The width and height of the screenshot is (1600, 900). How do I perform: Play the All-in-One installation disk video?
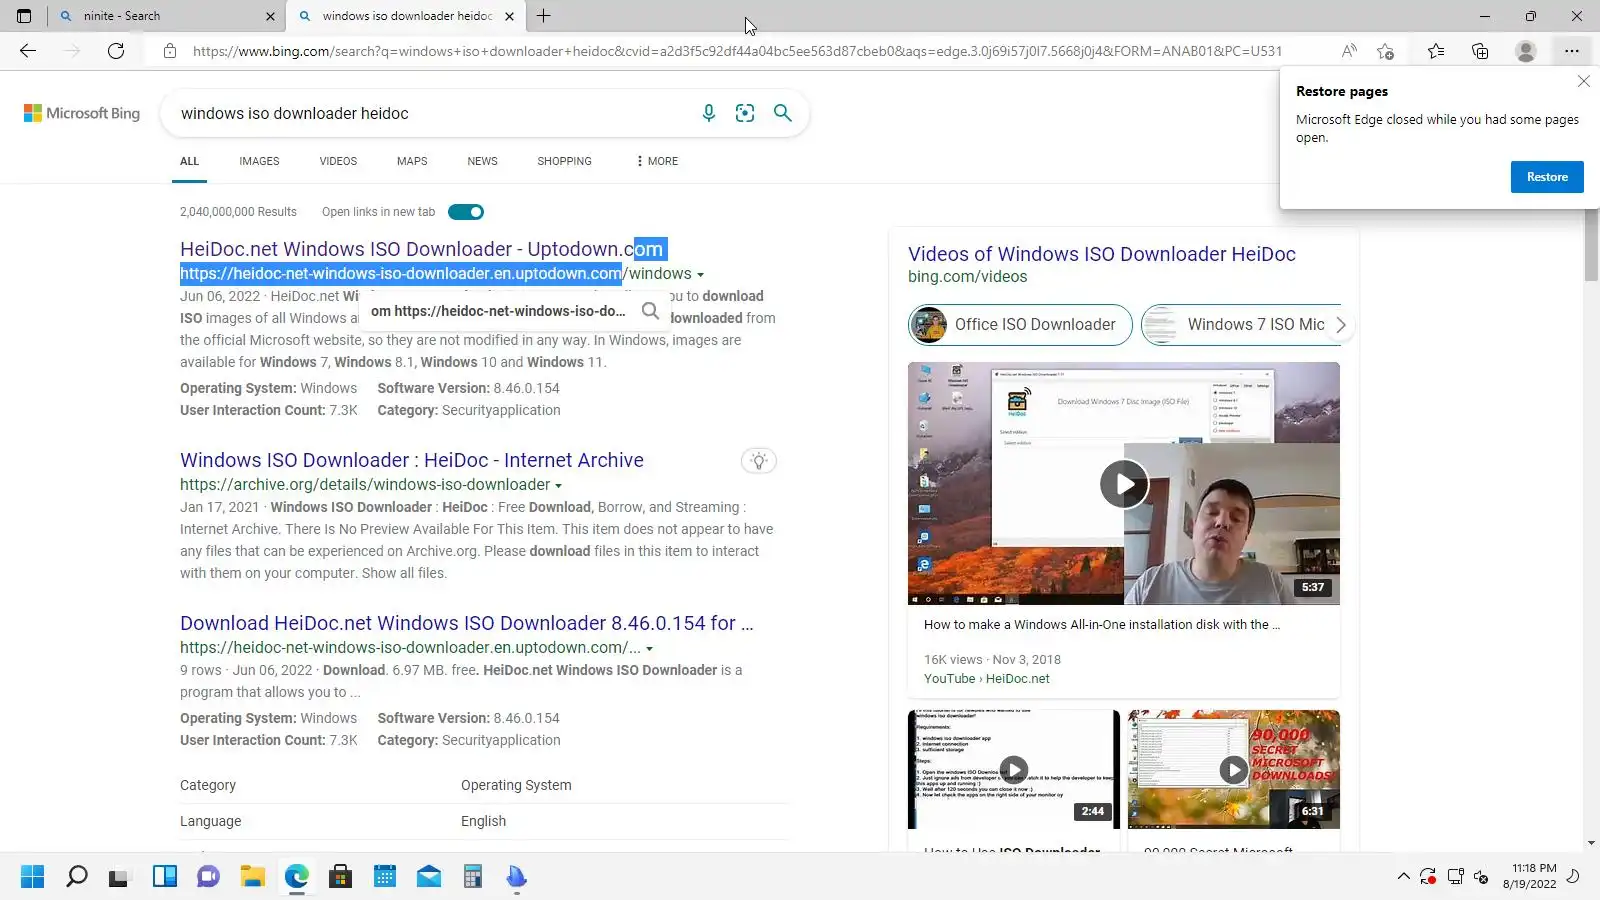click(1124, 484)
